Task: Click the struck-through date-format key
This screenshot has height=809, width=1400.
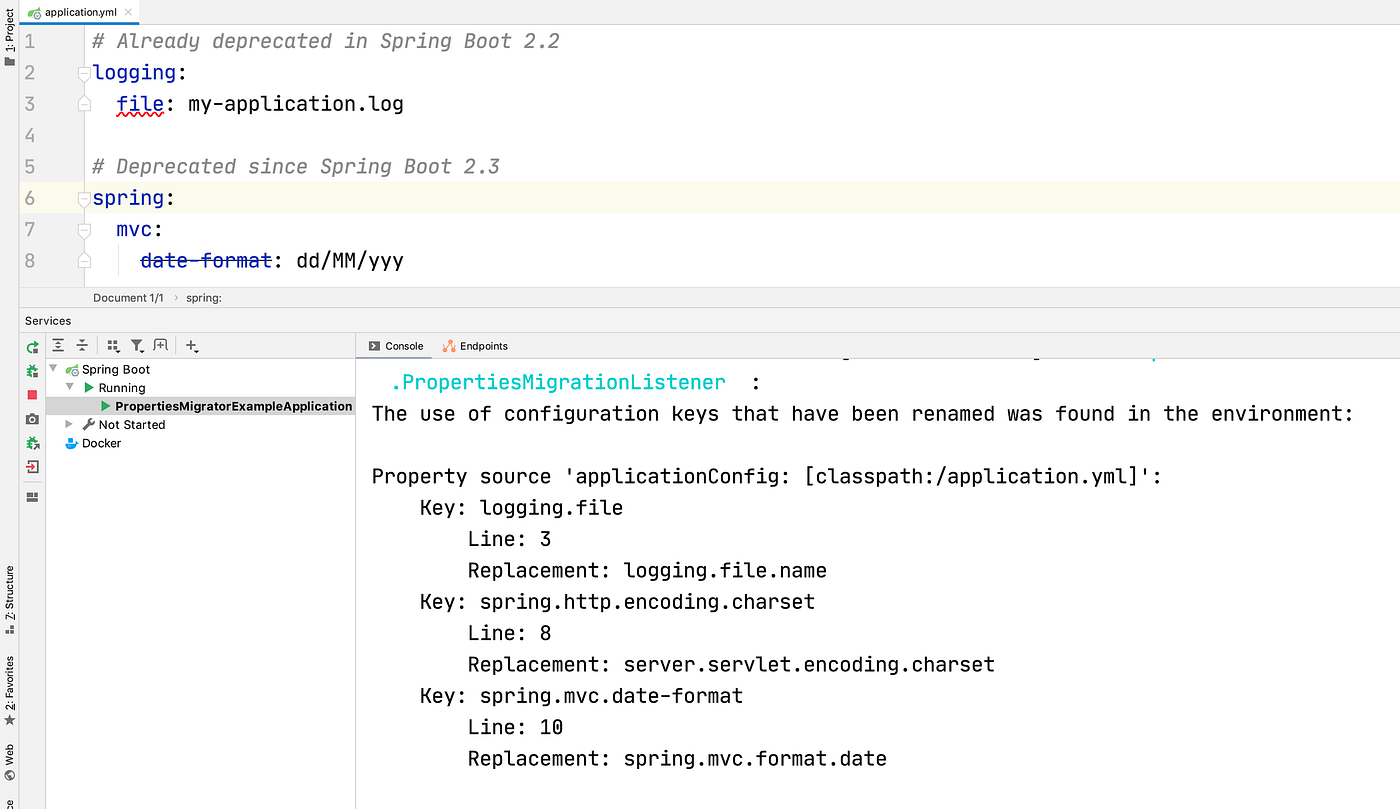Action: 205,261
